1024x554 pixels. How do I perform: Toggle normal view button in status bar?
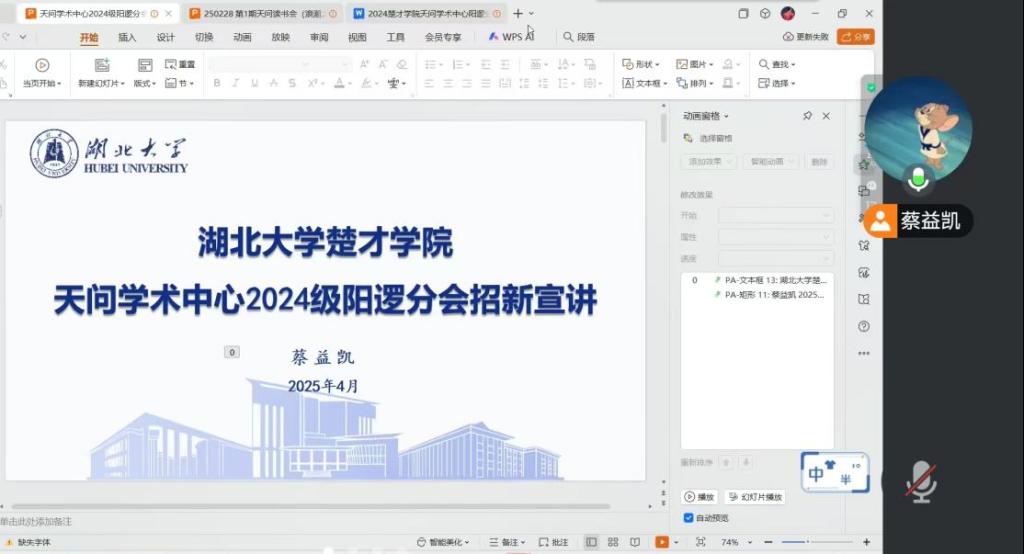[591, 542]
